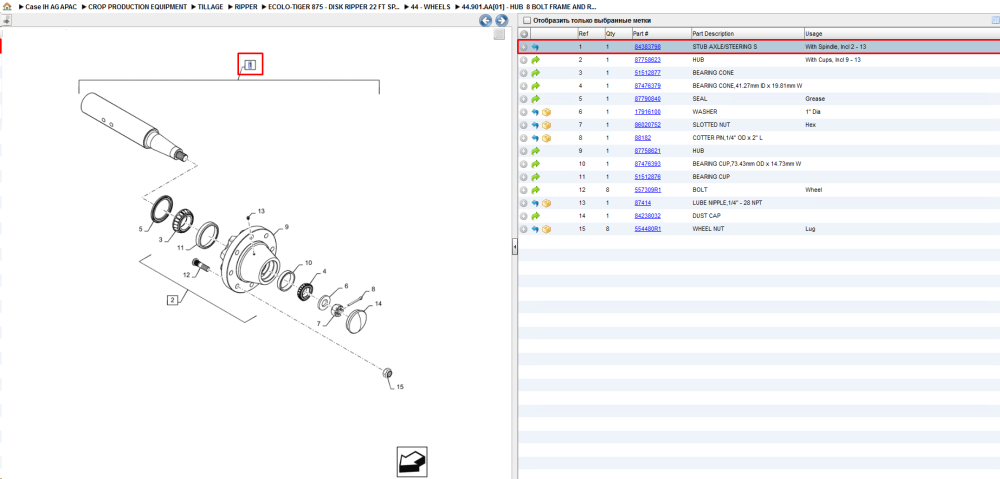1000x479 pixels.
Task: Click the blue arrow in the WASHER row
Action: tap(535, 112)
